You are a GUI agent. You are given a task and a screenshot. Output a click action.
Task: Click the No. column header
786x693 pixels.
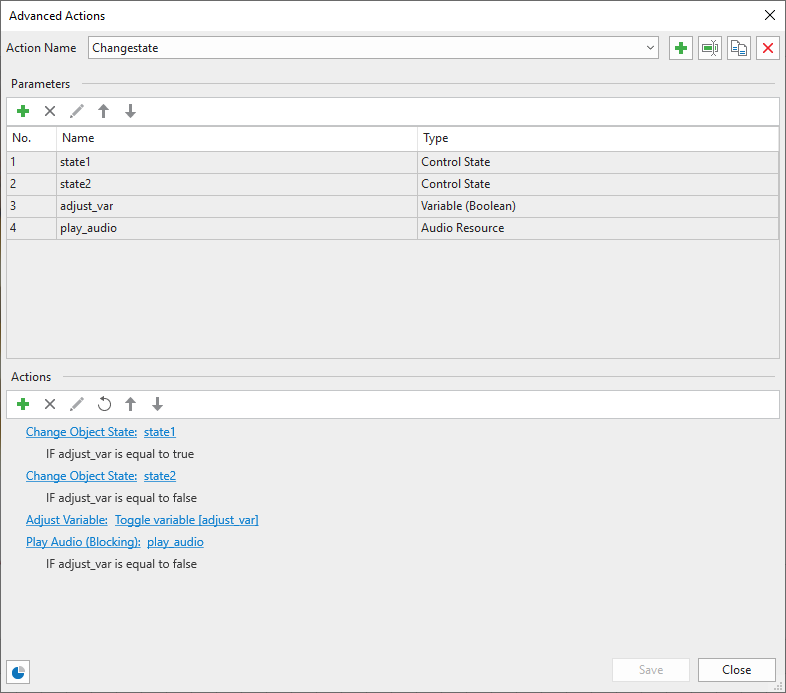32,138
